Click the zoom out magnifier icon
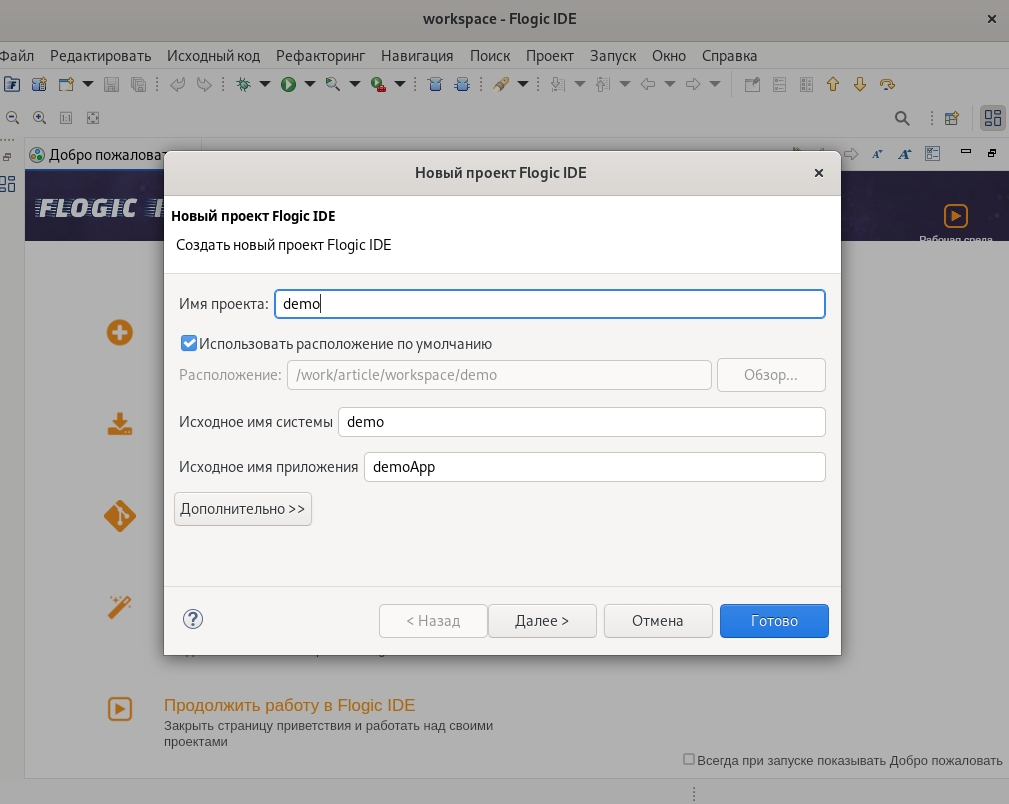Viewport: 1009px width, 804px height. pyautogui.click(x=12, y=118)
